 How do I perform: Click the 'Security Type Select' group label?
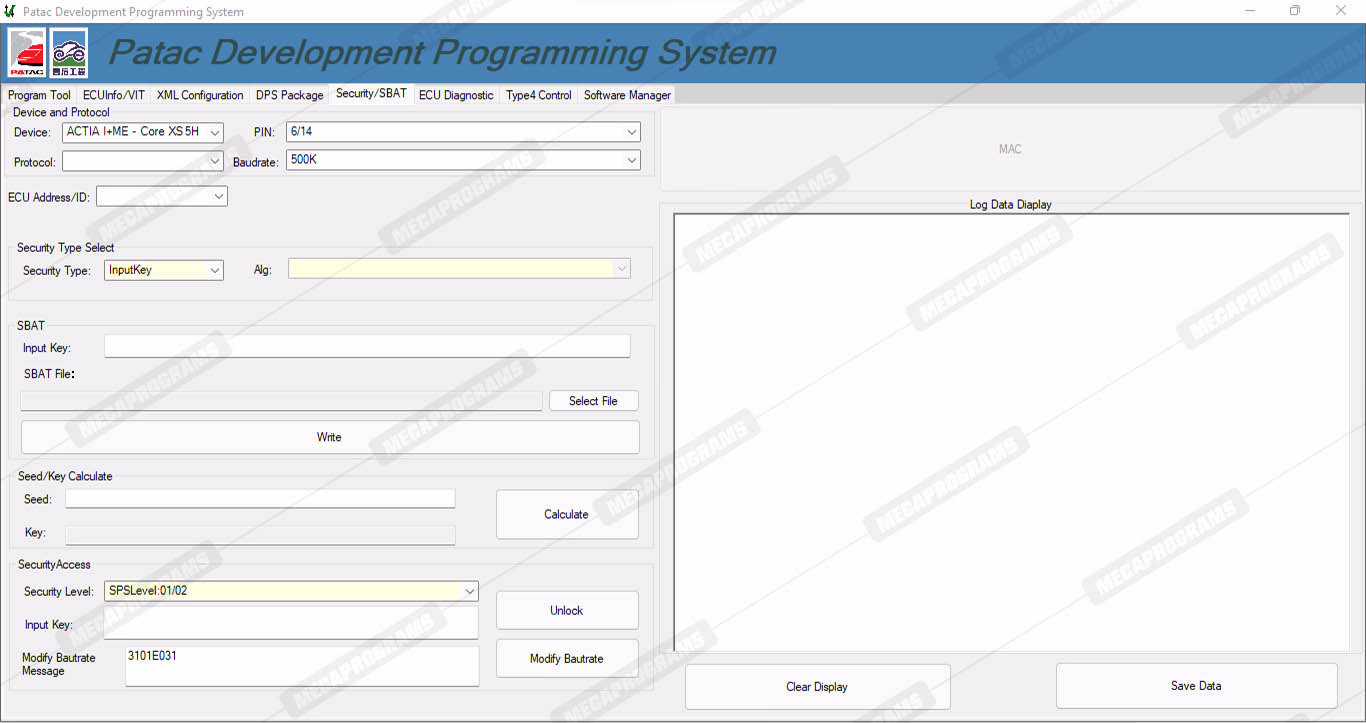point(66,248)
